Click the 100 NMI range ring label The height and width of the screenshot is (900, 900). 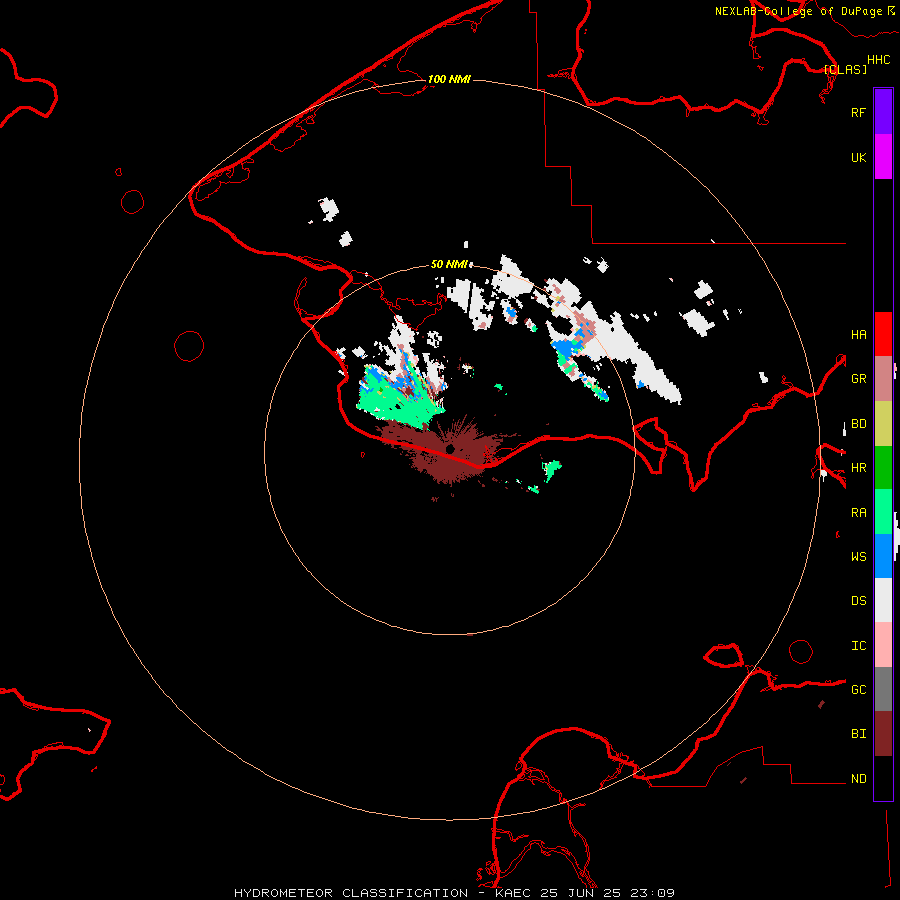pyautogui.click(x=449, y=79)
